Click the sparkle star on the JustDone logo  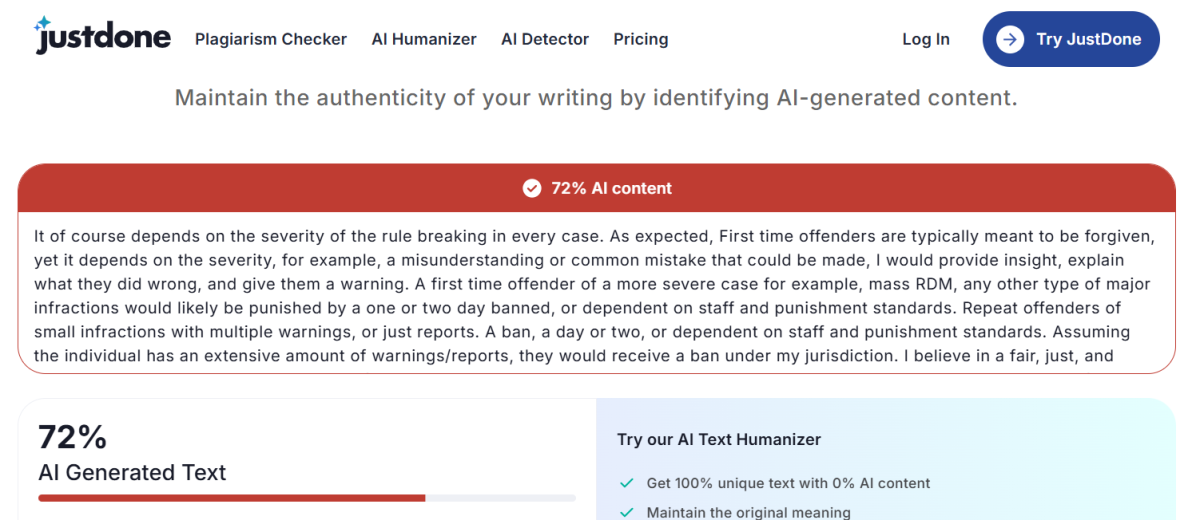click(44, 24)
